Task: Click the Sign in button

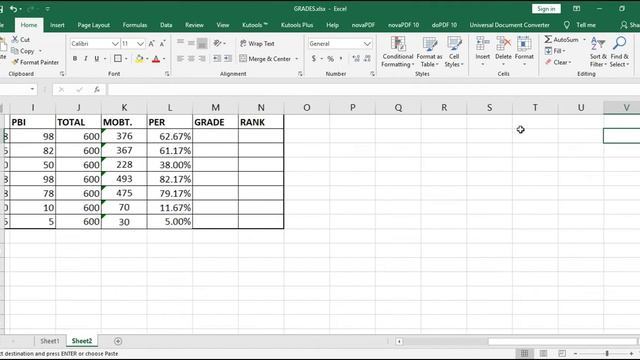Action: (x=546, y=9)
